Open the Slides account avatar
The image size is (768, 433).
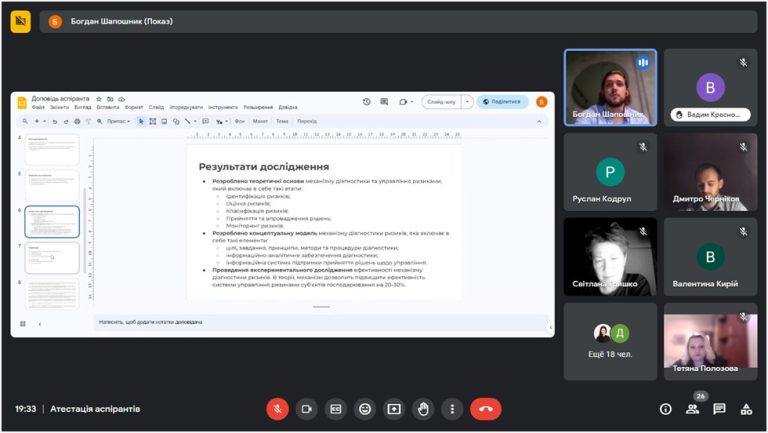(541, 102)
